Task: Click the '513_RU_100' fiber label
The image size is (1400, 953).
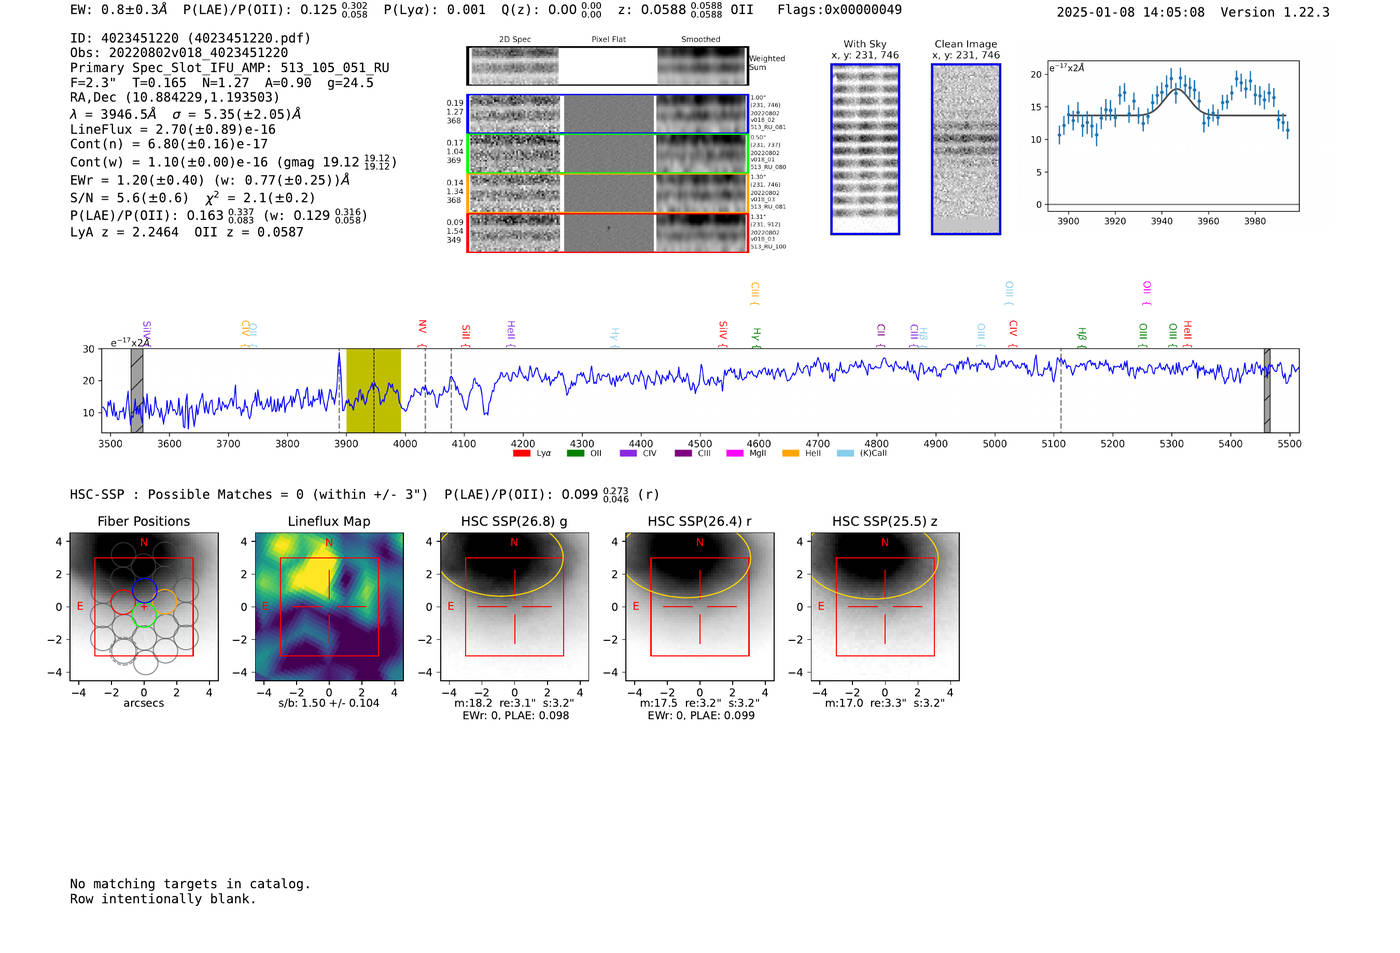Action: point(768,246)
